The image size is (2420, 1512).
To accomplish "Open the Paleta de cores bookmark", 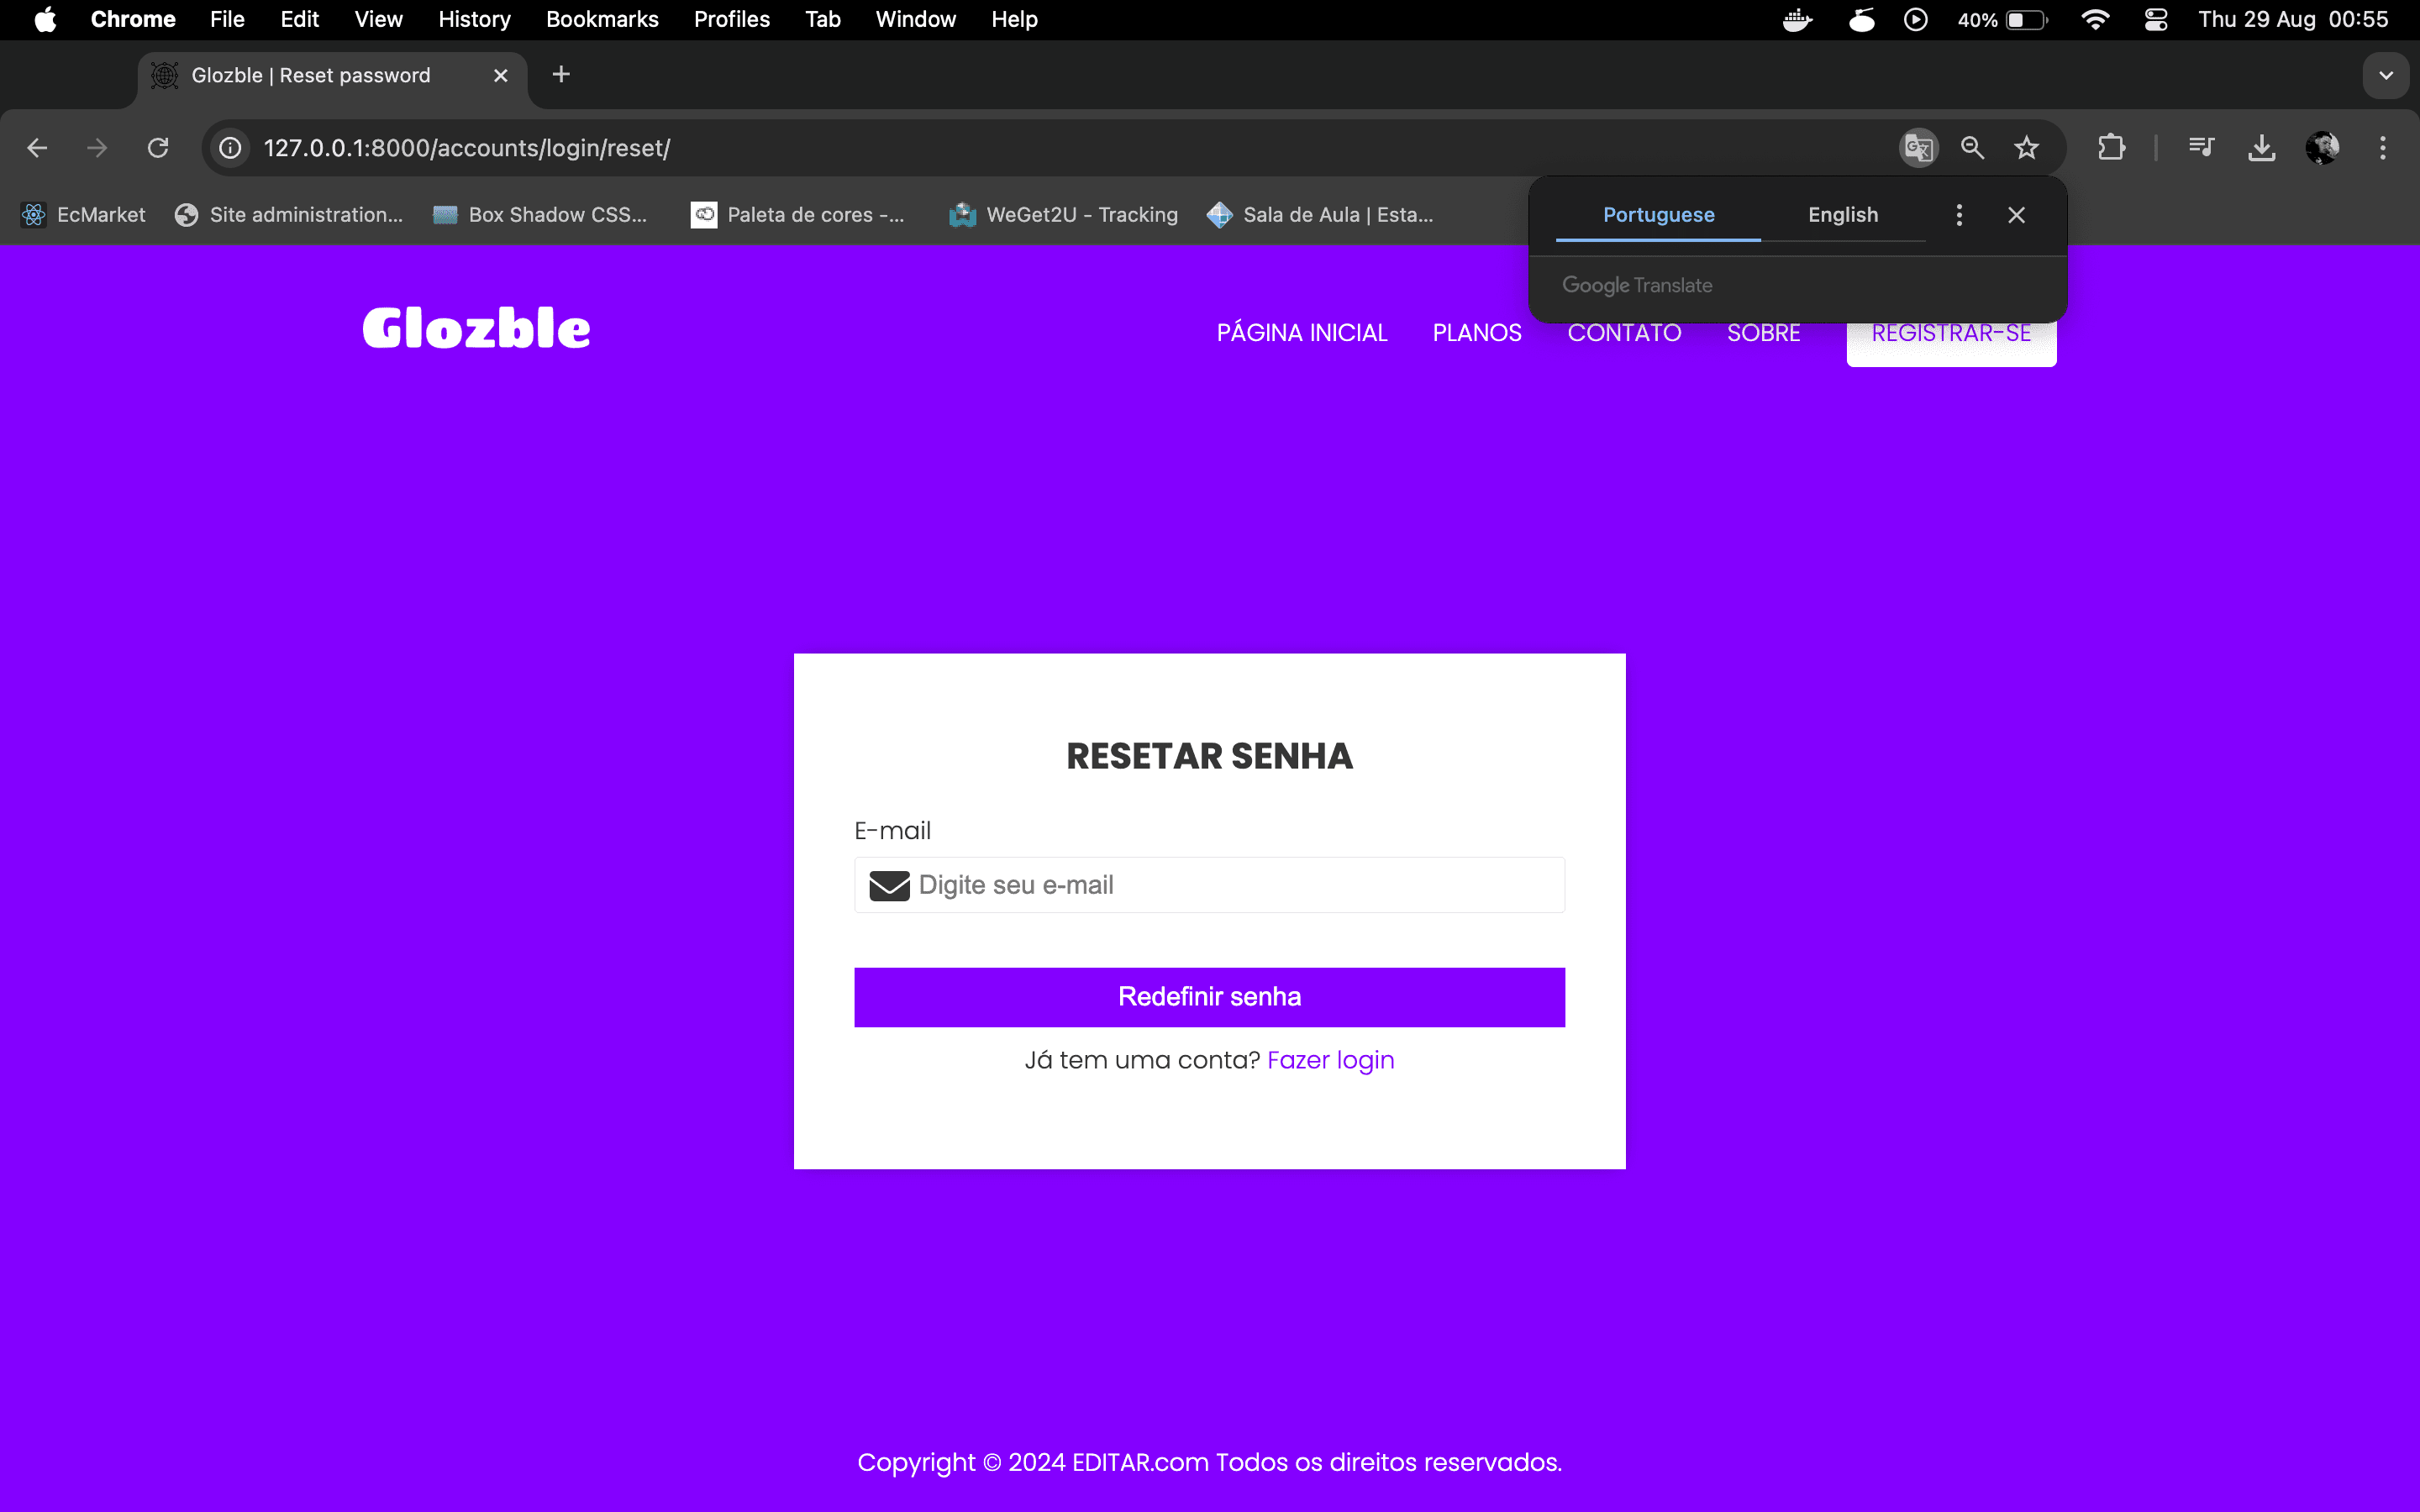I will (797, 215).
